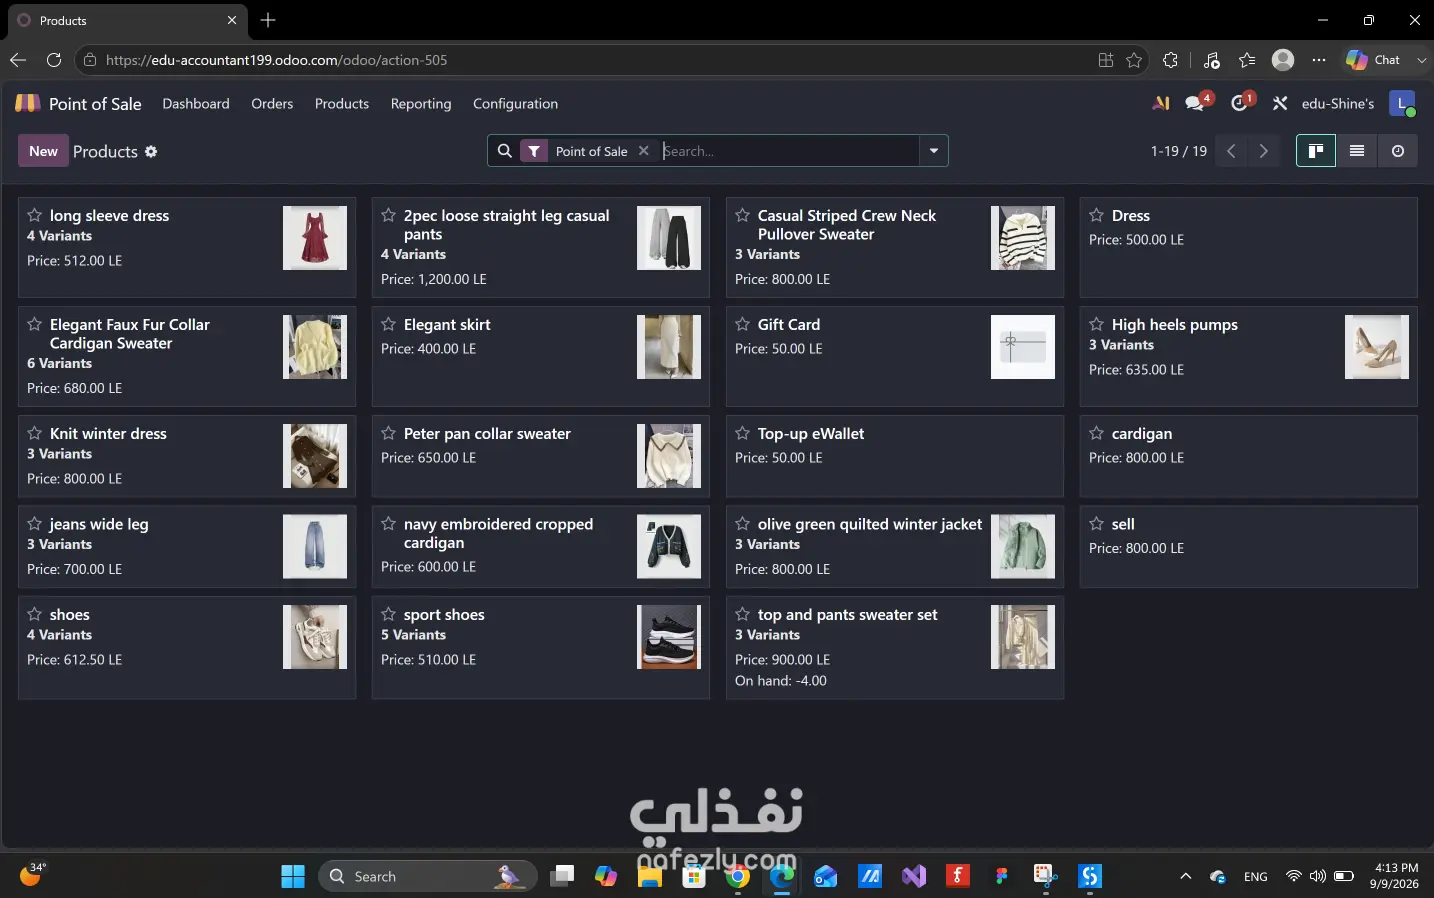
Task: Open activities clock notification icon
Action: coord(1241,103)
